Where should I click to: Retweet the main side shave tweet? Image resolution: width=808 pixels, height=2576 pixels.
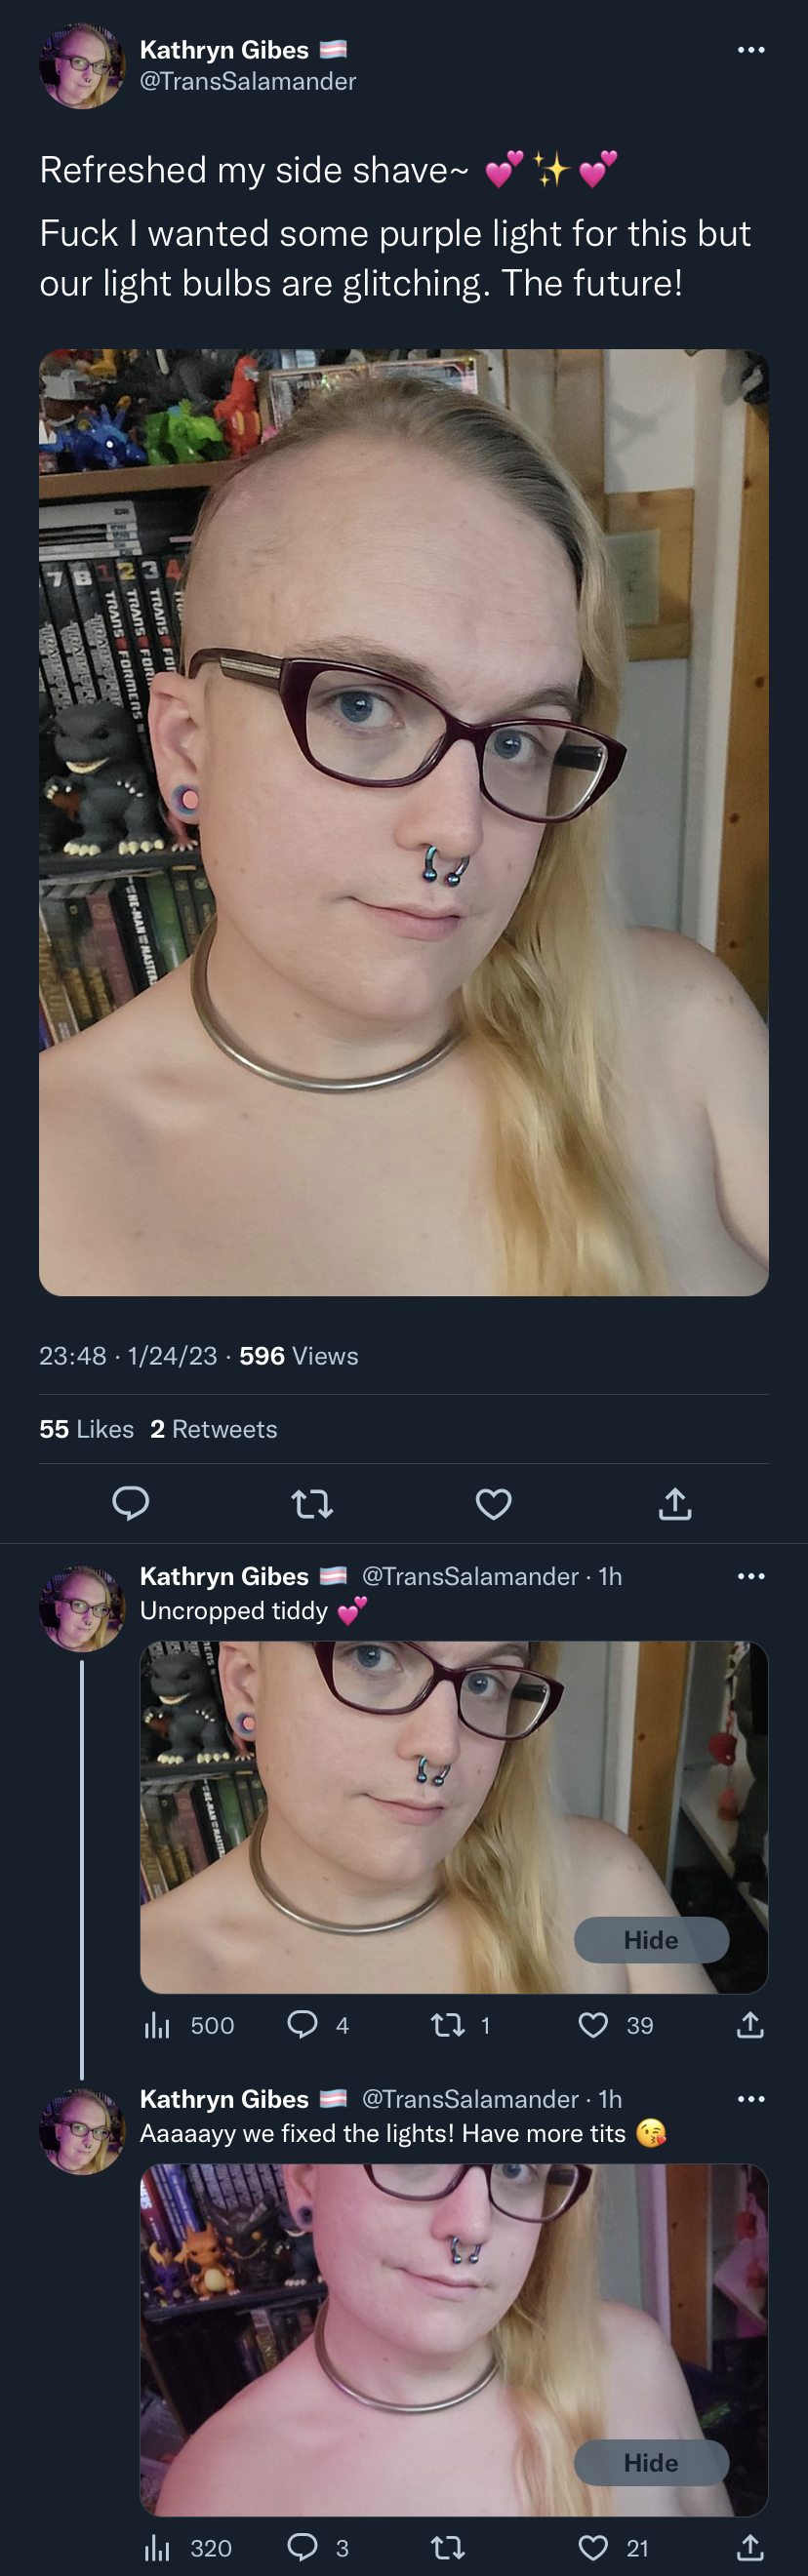[x=312, y=1503]
